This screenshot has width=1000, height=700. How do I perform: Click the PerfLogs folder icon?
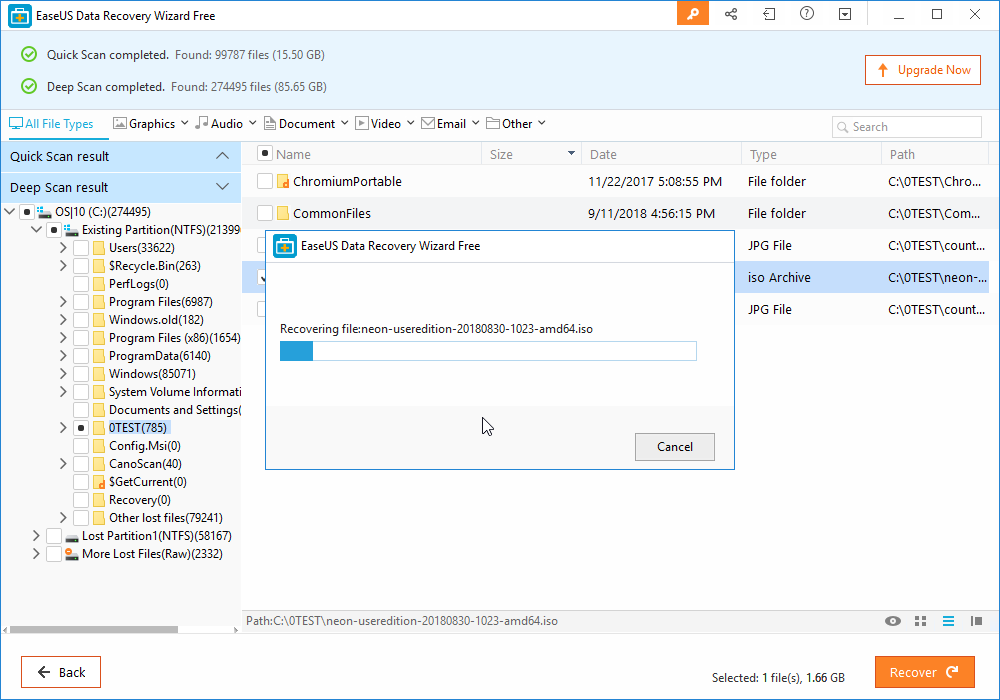pos(99,284)
